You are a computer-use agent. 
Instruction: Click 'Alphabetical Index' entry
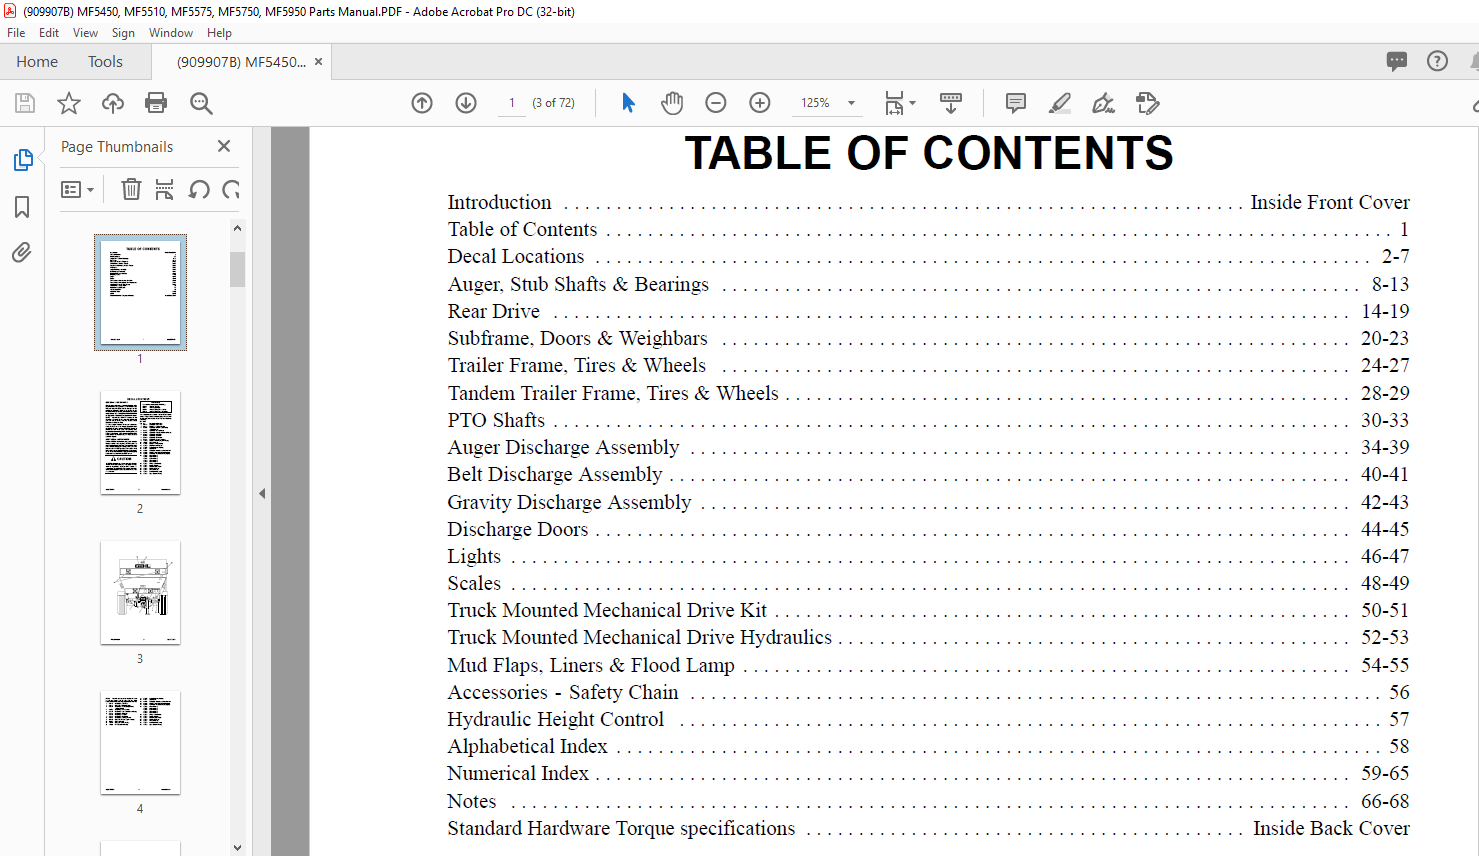coord(528,747)
